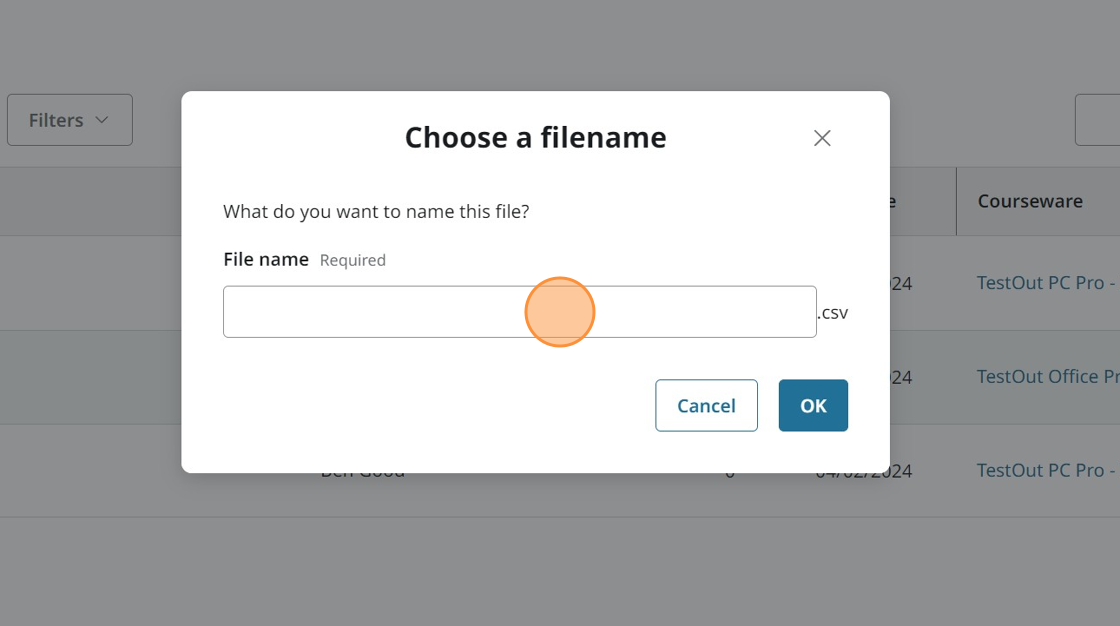Open TestOut PC Pro link in last row
The height and width of the screenshot is (626, 1120).
pyautogui.click(x=1047, y=470)
